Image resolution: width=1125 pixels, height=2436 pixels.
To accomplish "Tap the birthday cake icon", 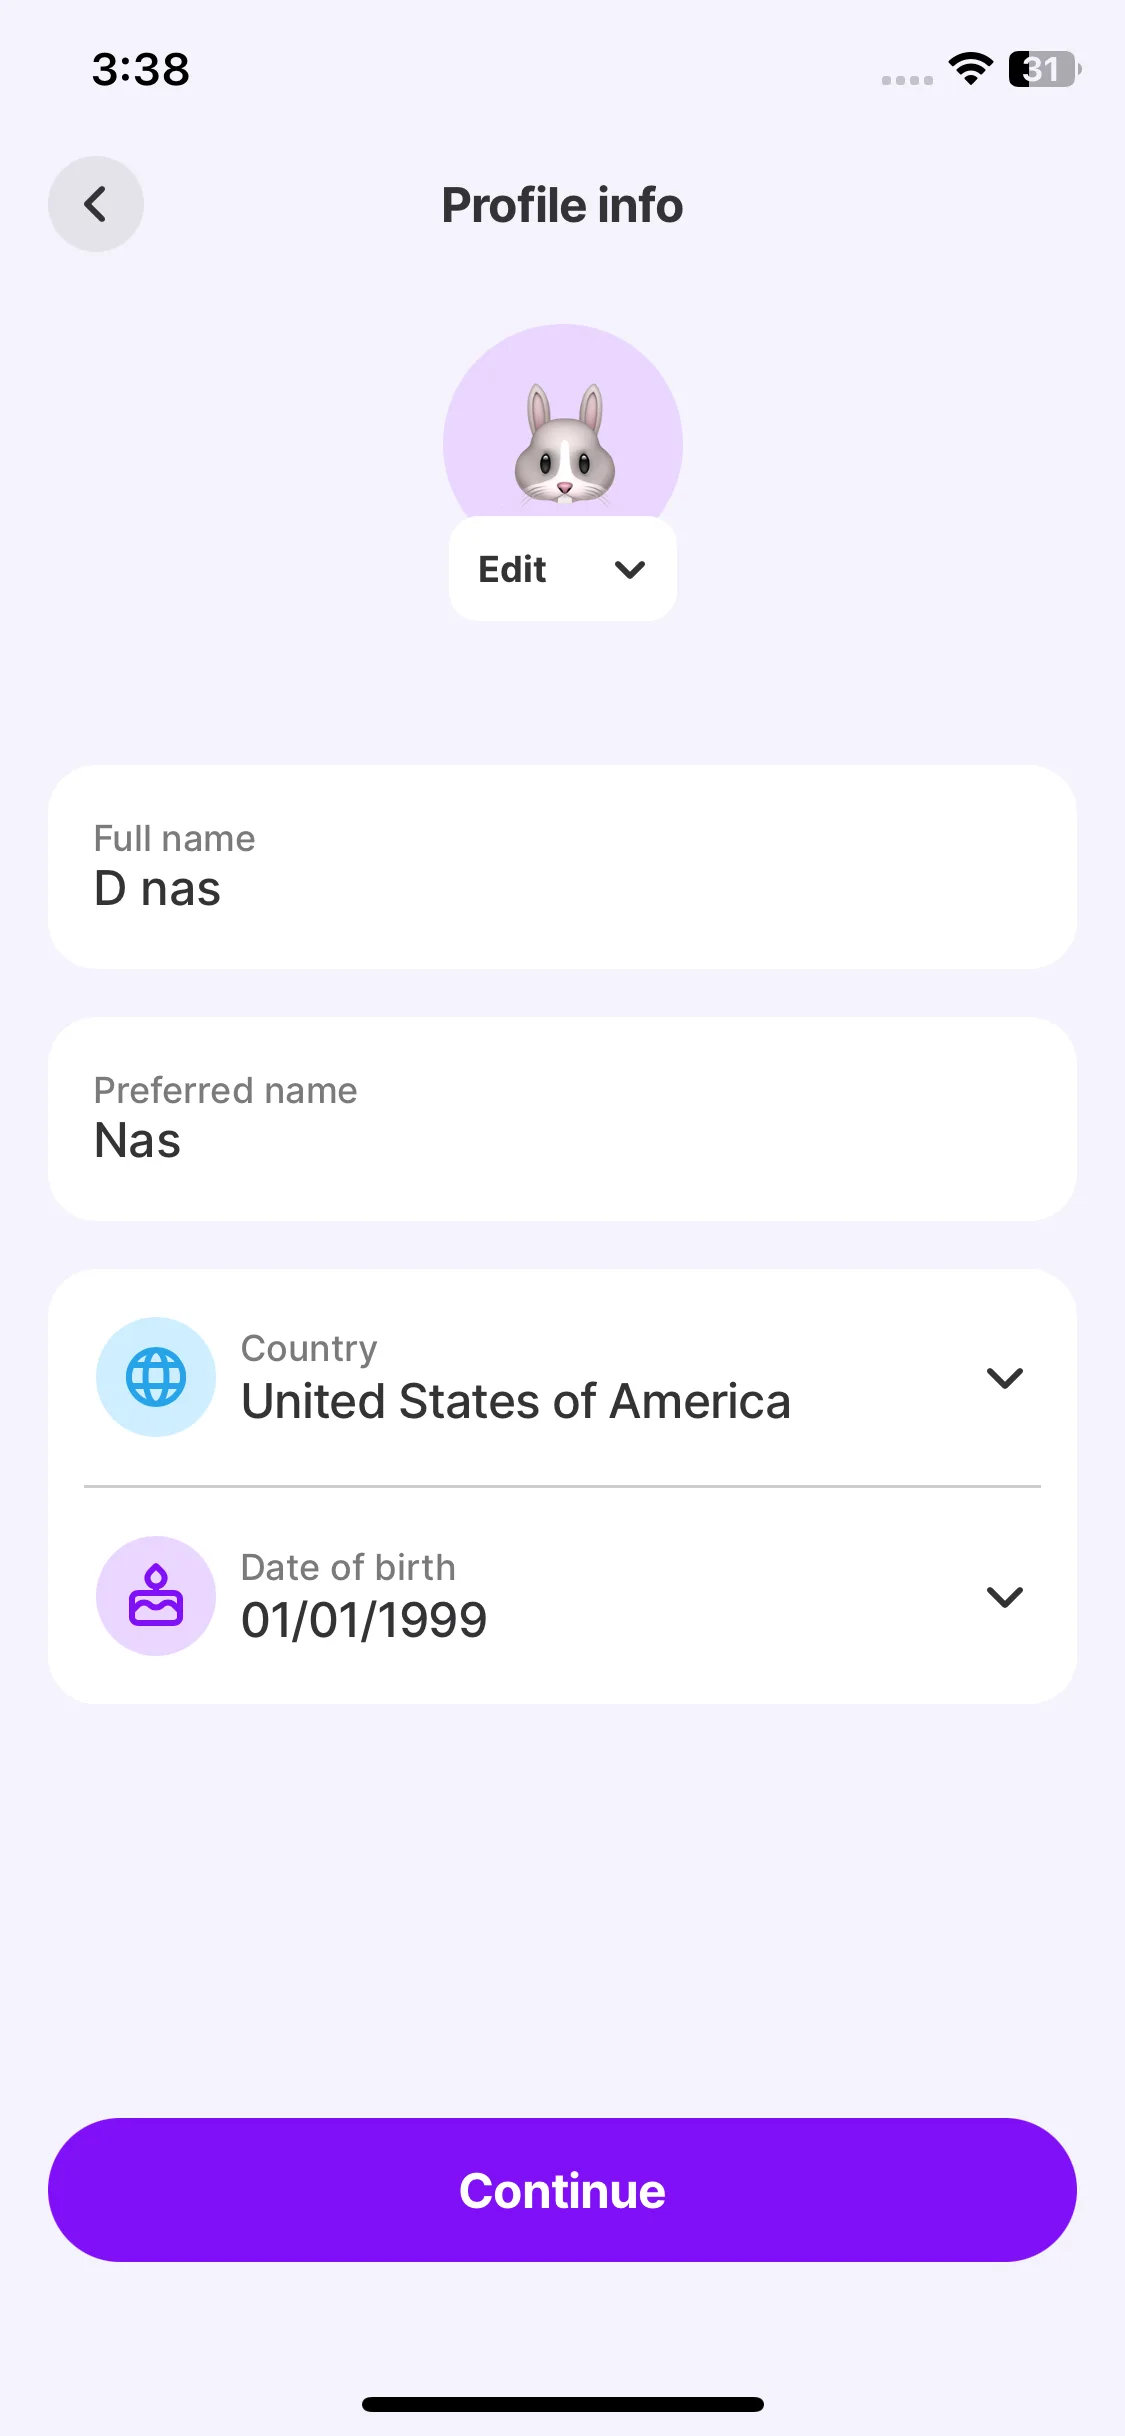I will (156, 1596).
